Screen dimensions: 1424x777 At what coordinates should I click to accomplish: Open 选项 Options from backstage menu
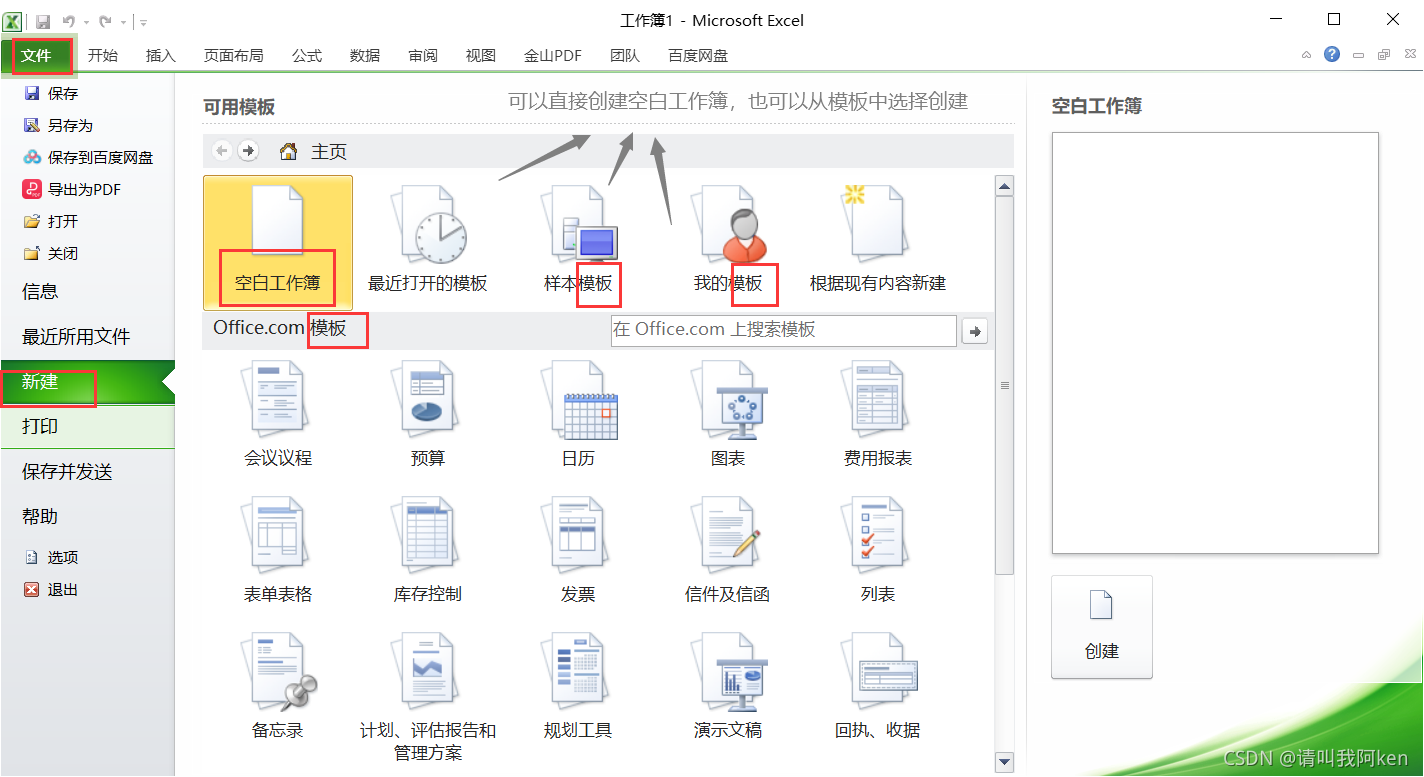(52, 558)
